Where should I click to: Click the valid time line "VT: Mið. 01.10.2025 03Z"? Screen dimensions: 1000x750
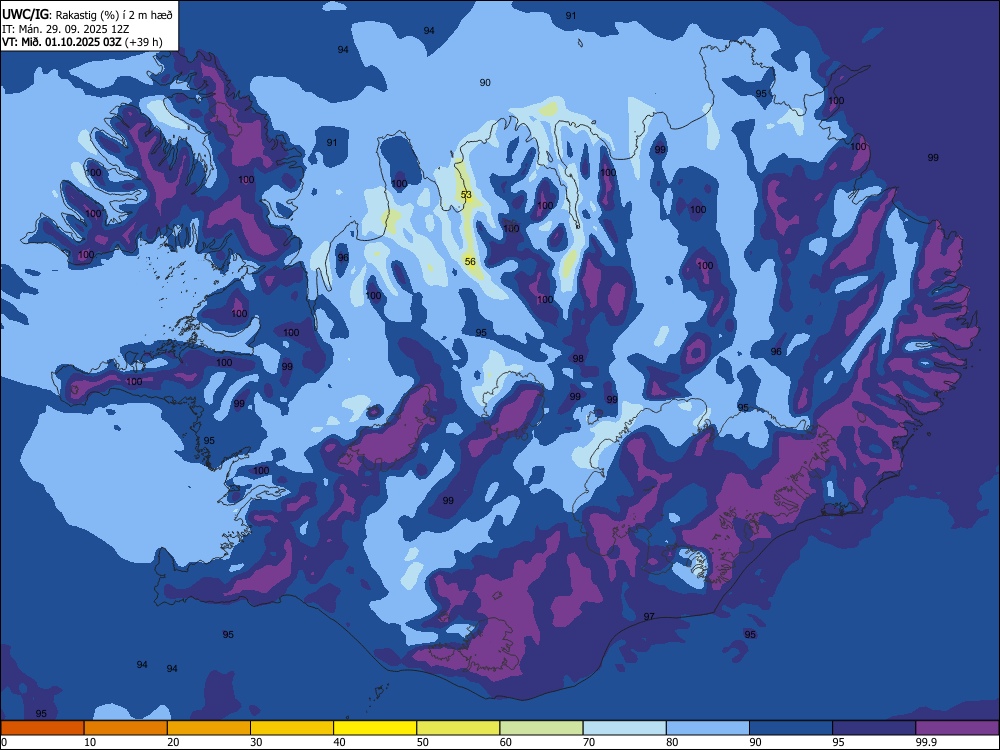coord(61,42)
